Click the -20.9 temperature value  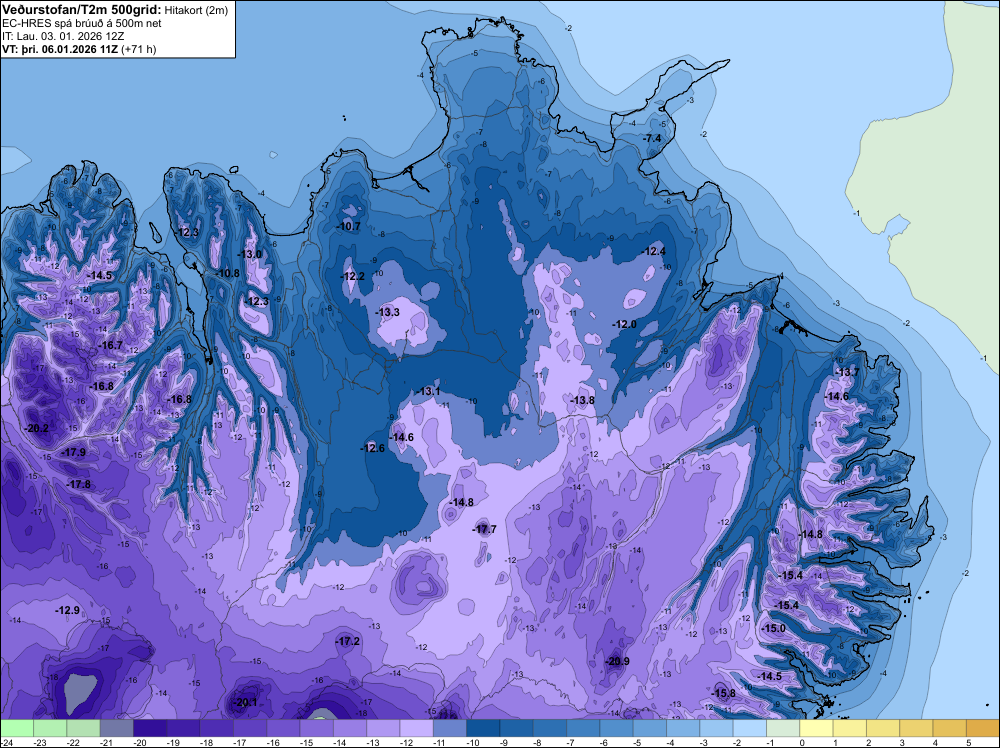tap(617, 661)
